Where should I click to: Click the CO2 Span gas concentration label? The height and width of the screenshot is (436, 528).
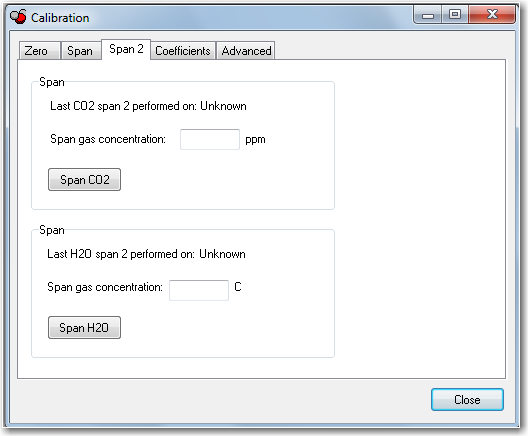108,139
